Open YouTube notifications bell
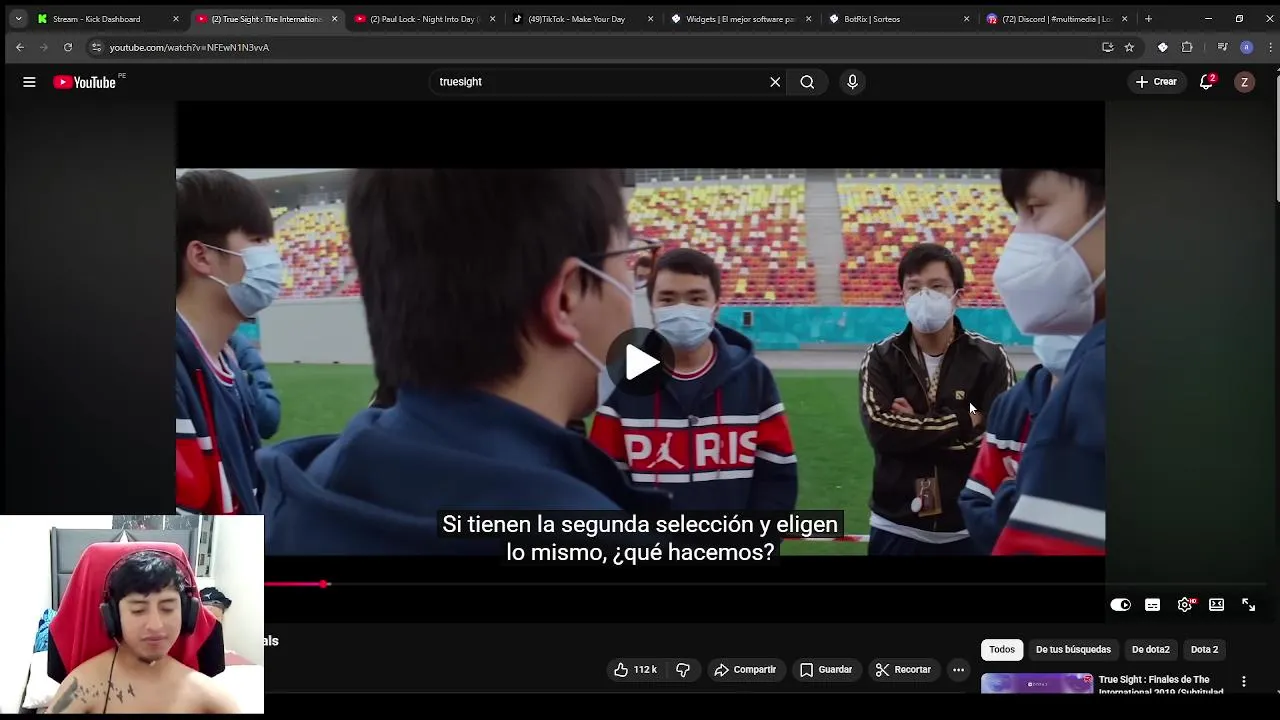Viewport: 1280px width, 720px height. [x=1206, y=82]
